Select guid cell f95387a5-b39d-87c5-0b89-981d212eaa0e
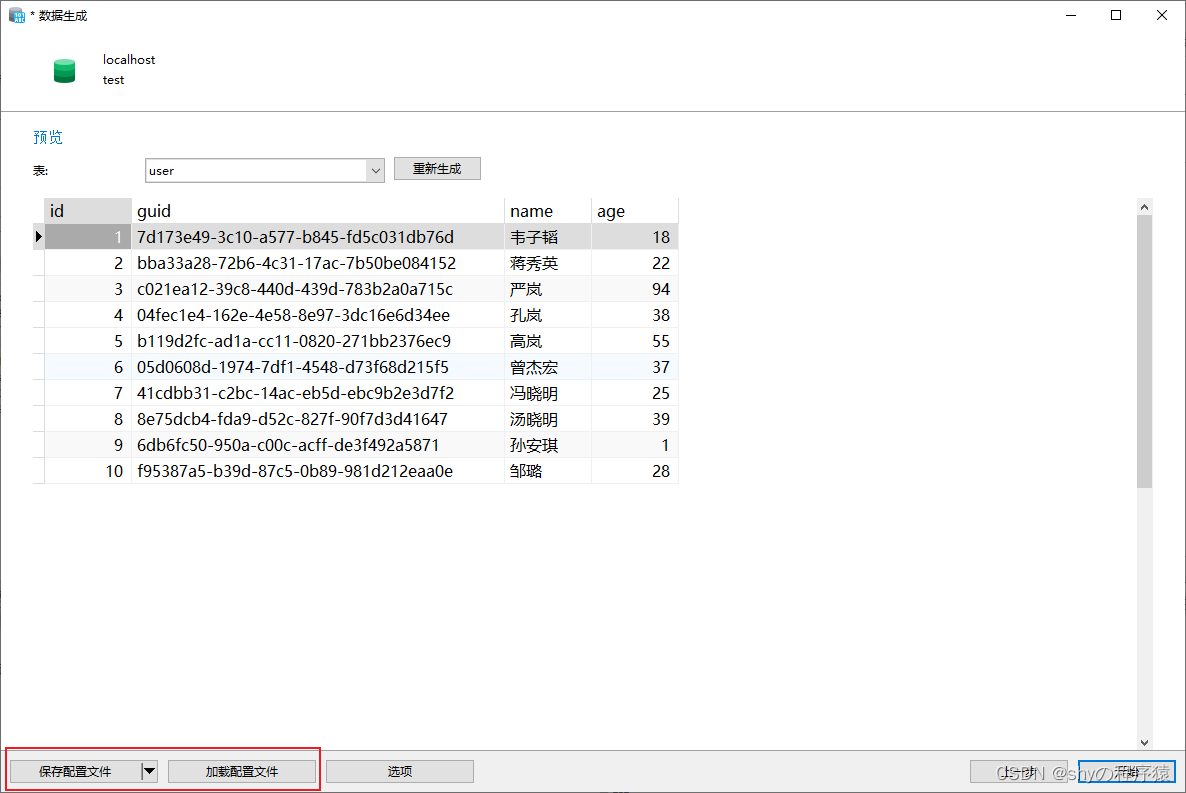The image size is (1186, 793). tap(318, 471)
